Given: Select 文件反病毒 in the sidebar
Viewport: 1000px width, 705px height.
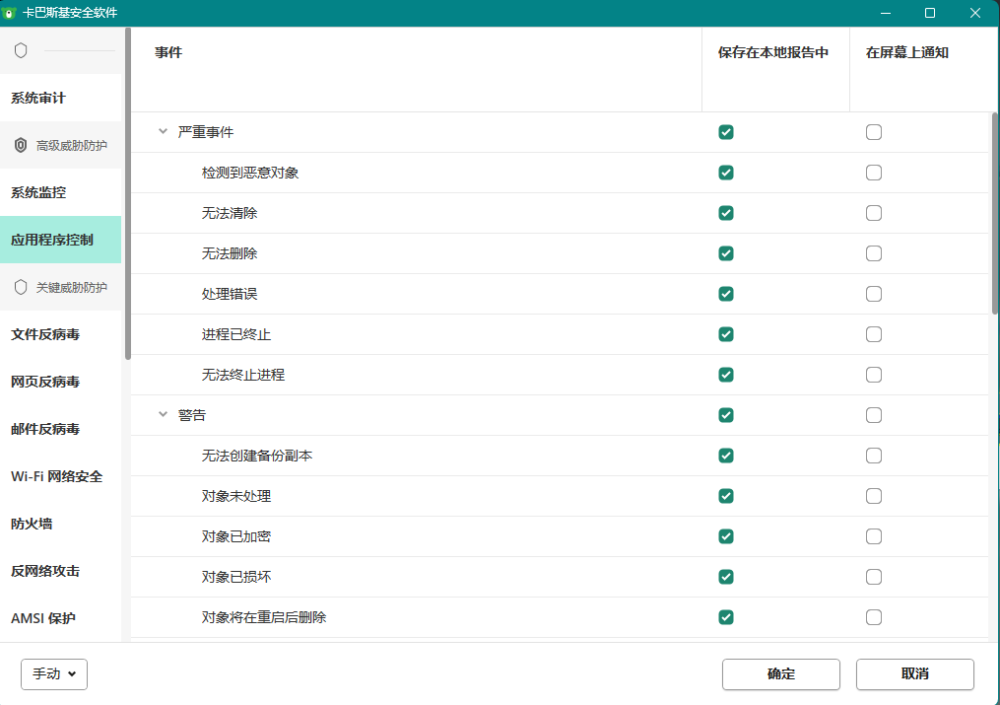Looking at the screenshot, I should pyautogui.click(x=45, y=334).
